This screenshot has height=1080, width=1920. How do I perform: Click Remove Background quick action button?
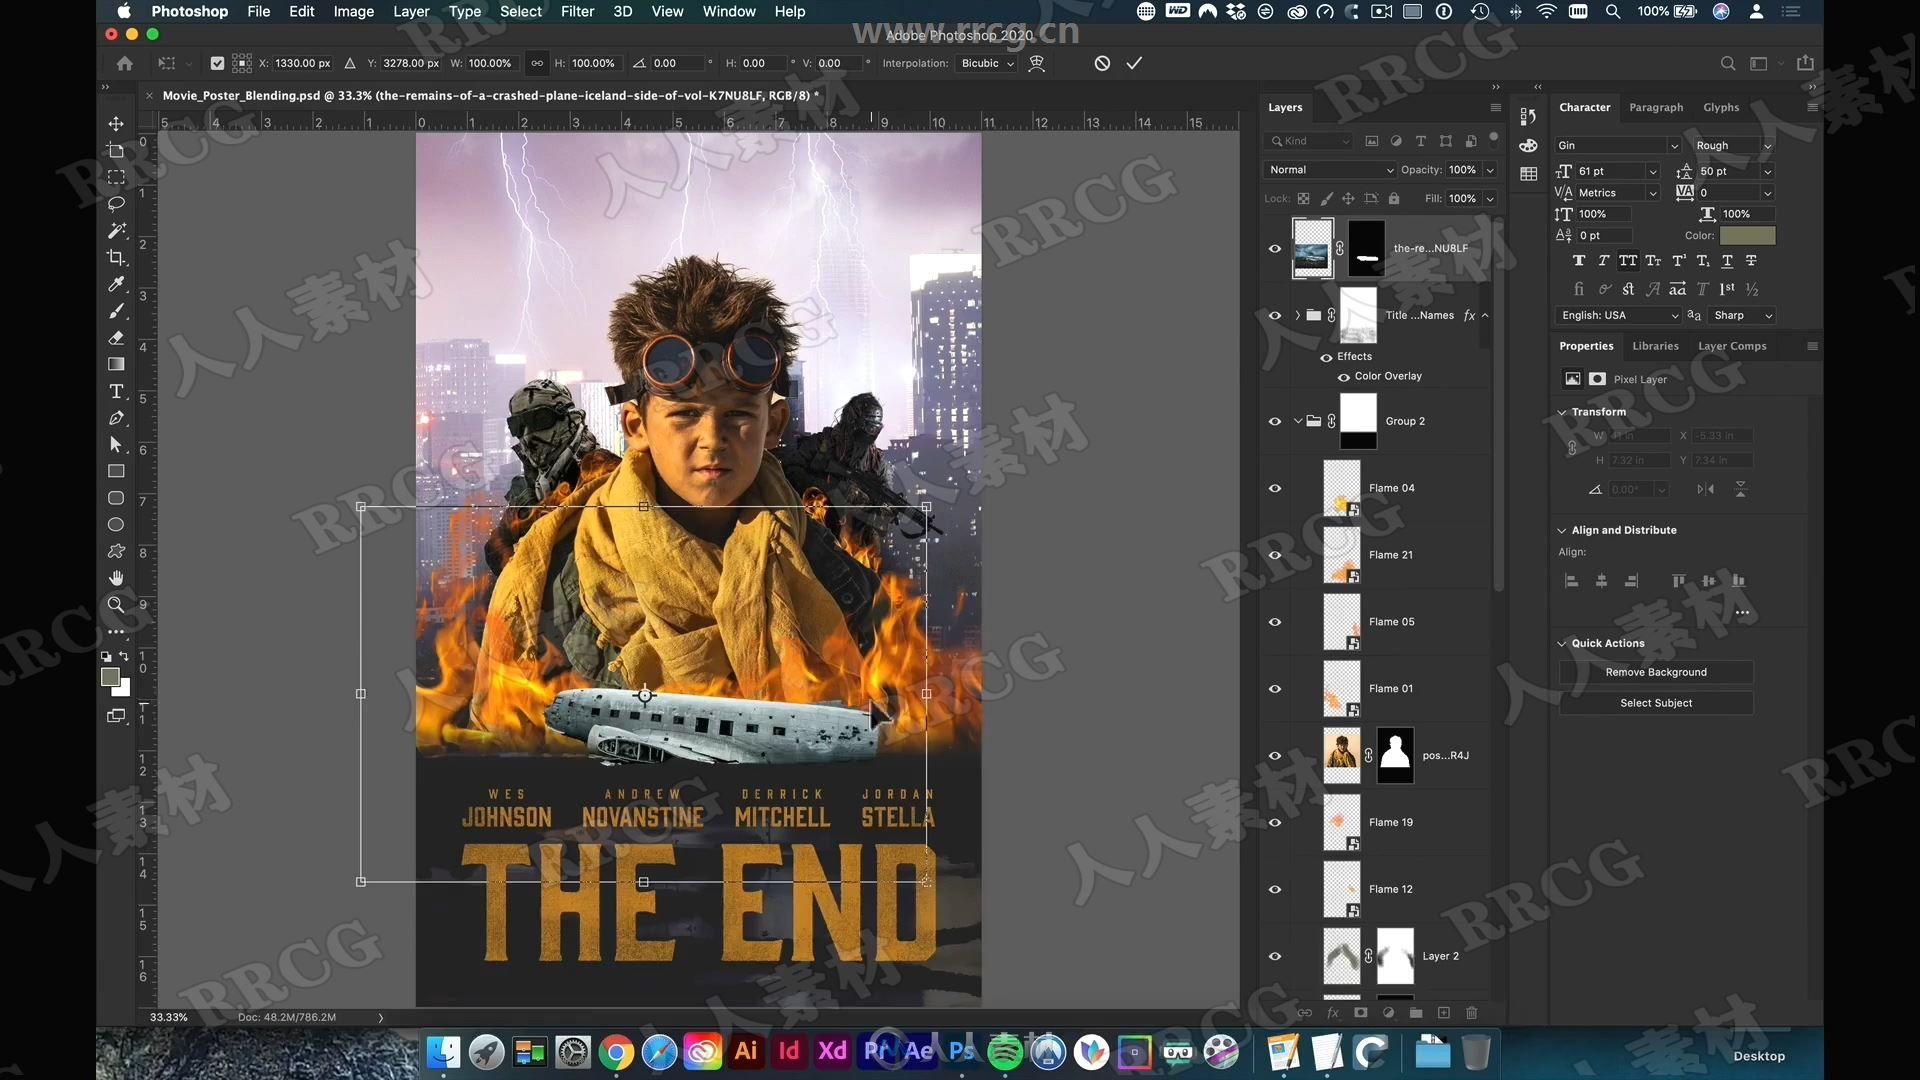point(1655,671)
